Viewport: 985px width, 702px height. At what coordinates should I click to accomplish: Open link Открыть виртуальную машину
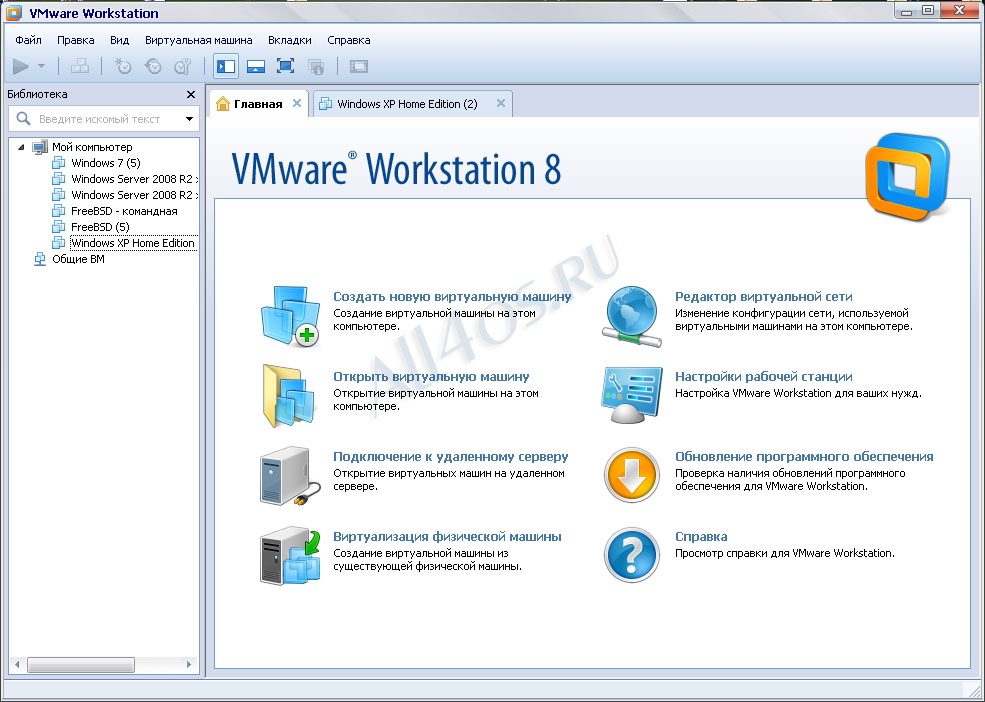point(431,376)
